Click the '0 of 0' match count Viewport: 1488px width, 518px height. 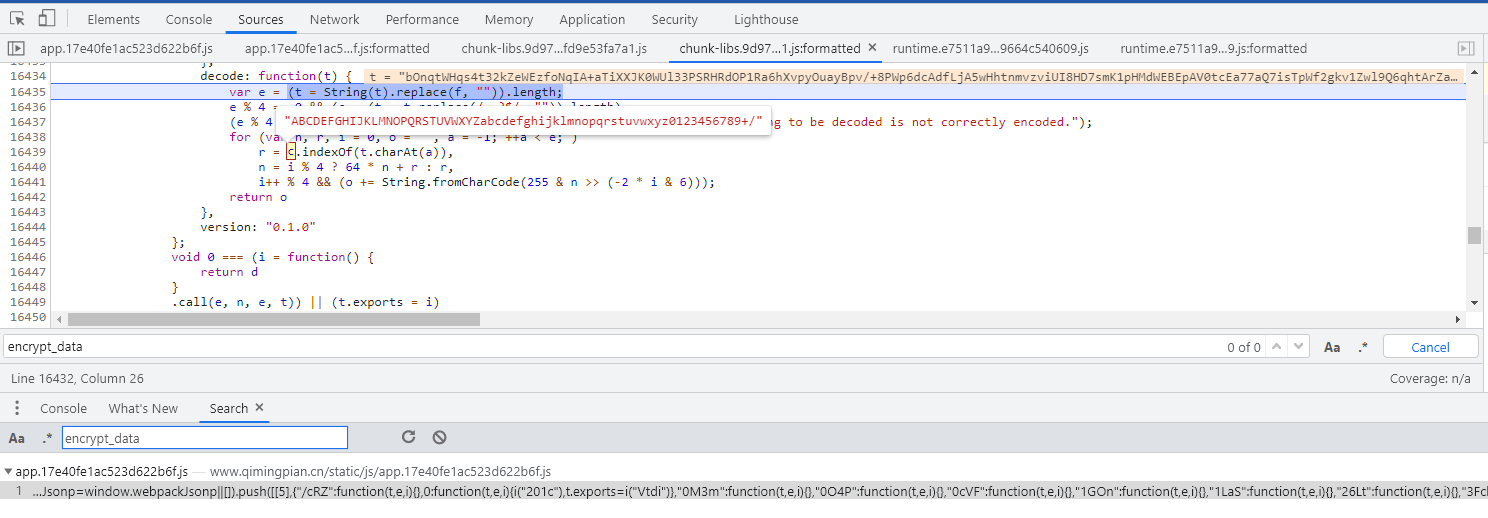pyautogui.click(x=1244, y=347)
